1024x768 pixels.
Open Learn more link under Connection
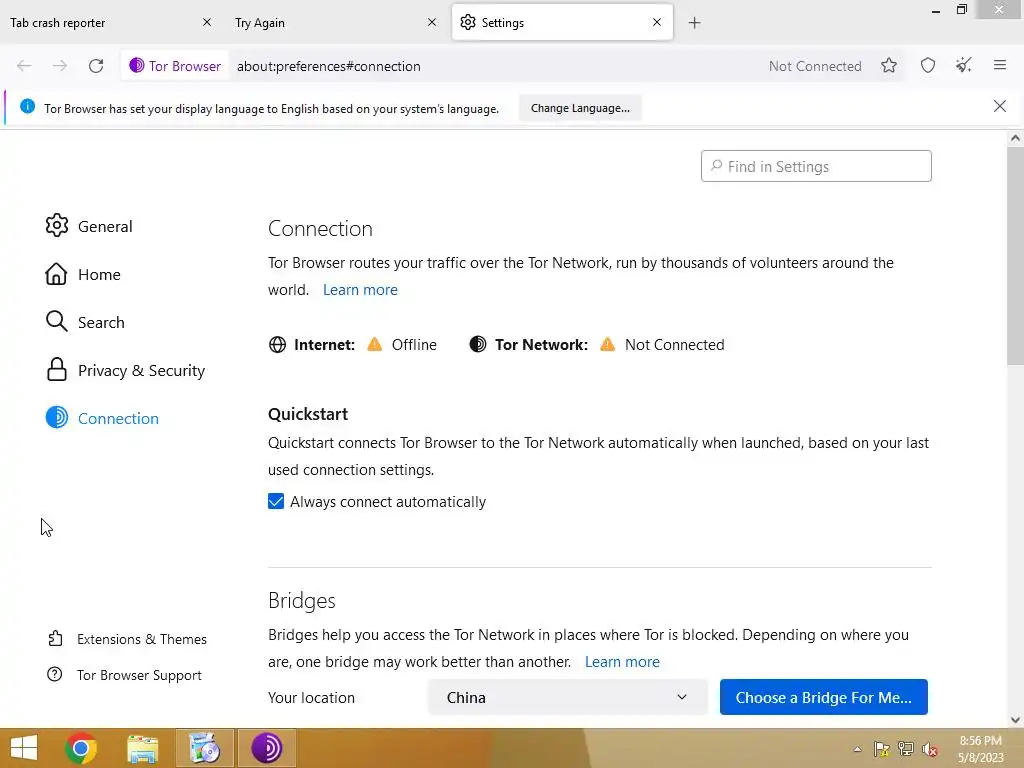360,289
